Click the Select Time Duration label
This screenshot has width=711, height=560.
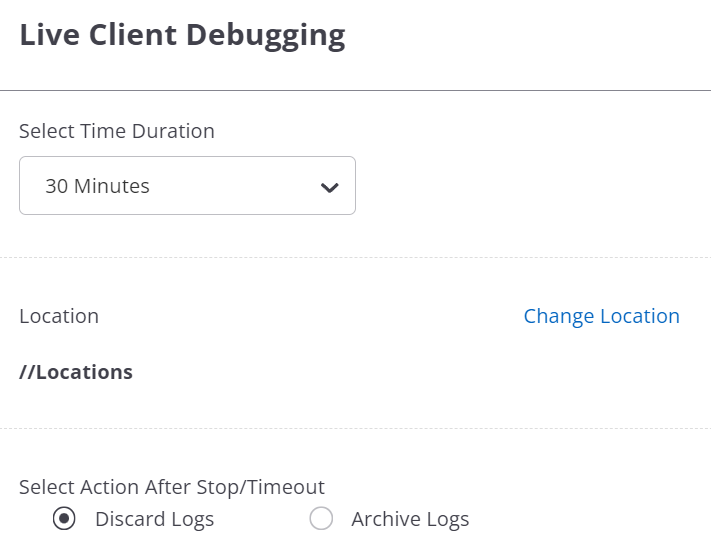click(117, 131)
